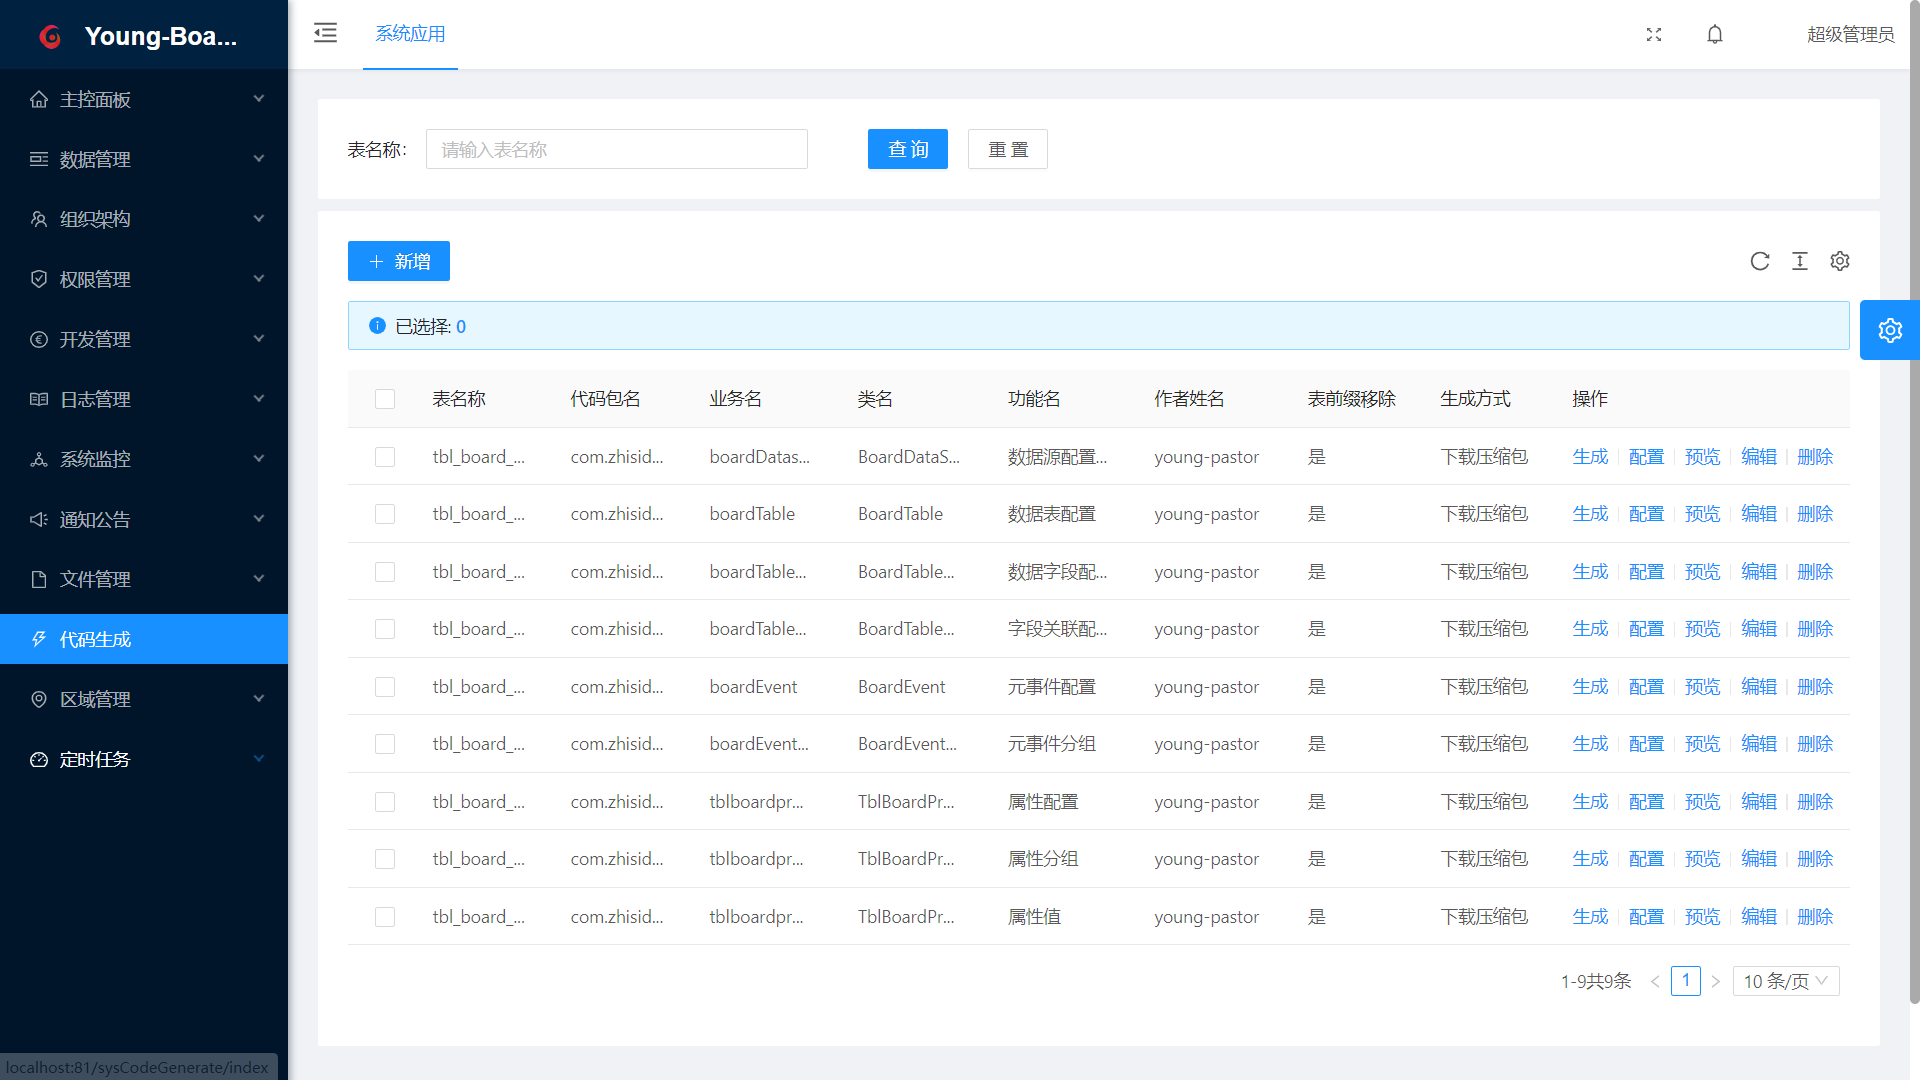Open the 10 条/页 page size dropdown

coord(1786,981)
